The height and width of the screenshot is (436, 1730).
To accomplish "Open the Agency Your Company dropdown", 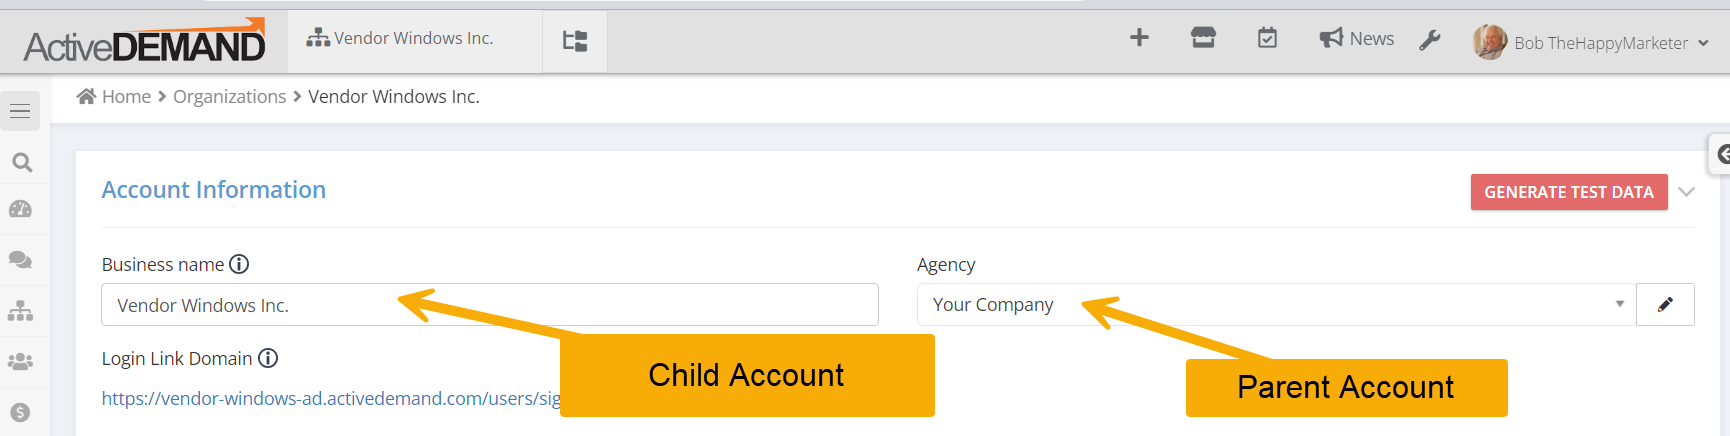I will [1276, 305].
